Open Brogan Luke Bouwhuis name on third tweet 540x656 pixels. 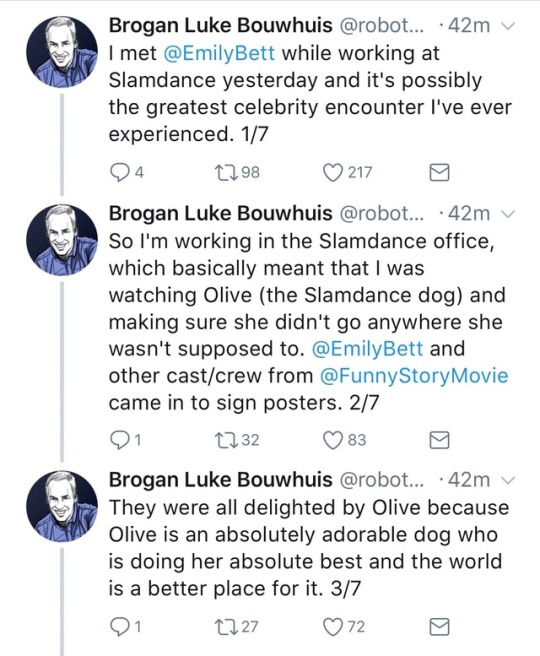220,479
